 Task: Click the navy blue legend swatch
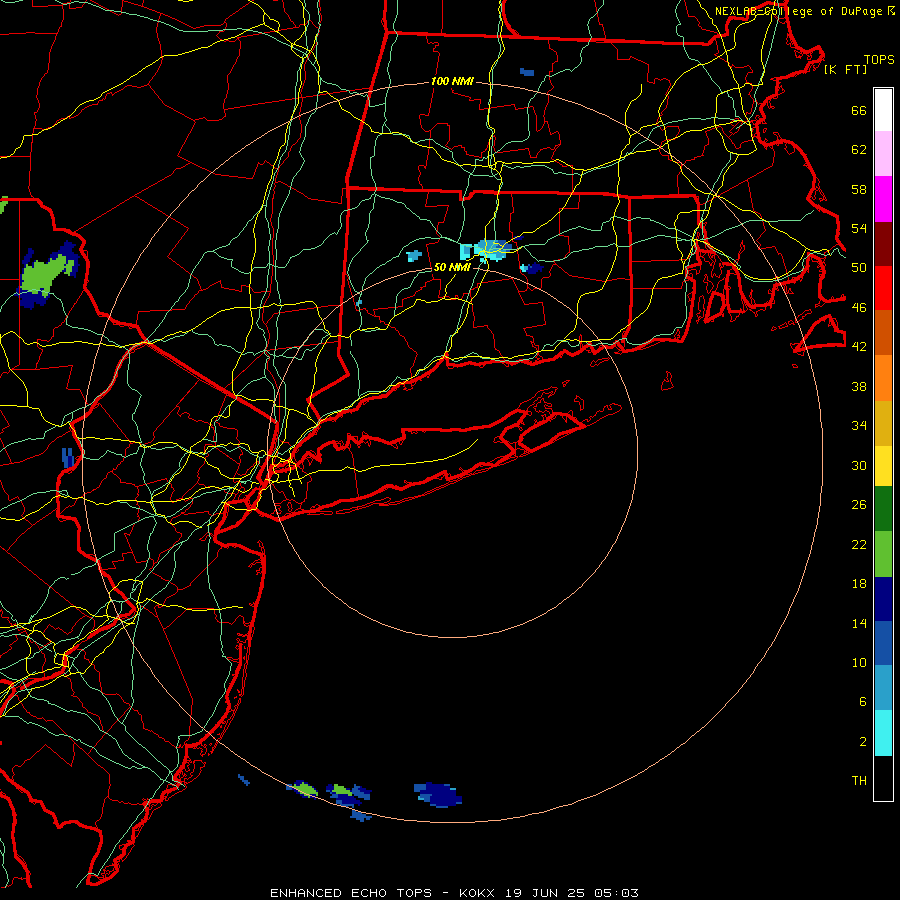(883, 599)
